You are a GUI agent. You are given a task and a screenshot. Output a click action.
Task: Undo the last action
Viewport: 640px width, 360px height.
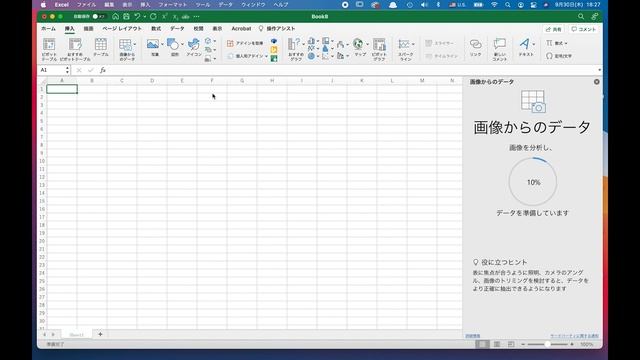coord(137,16)
